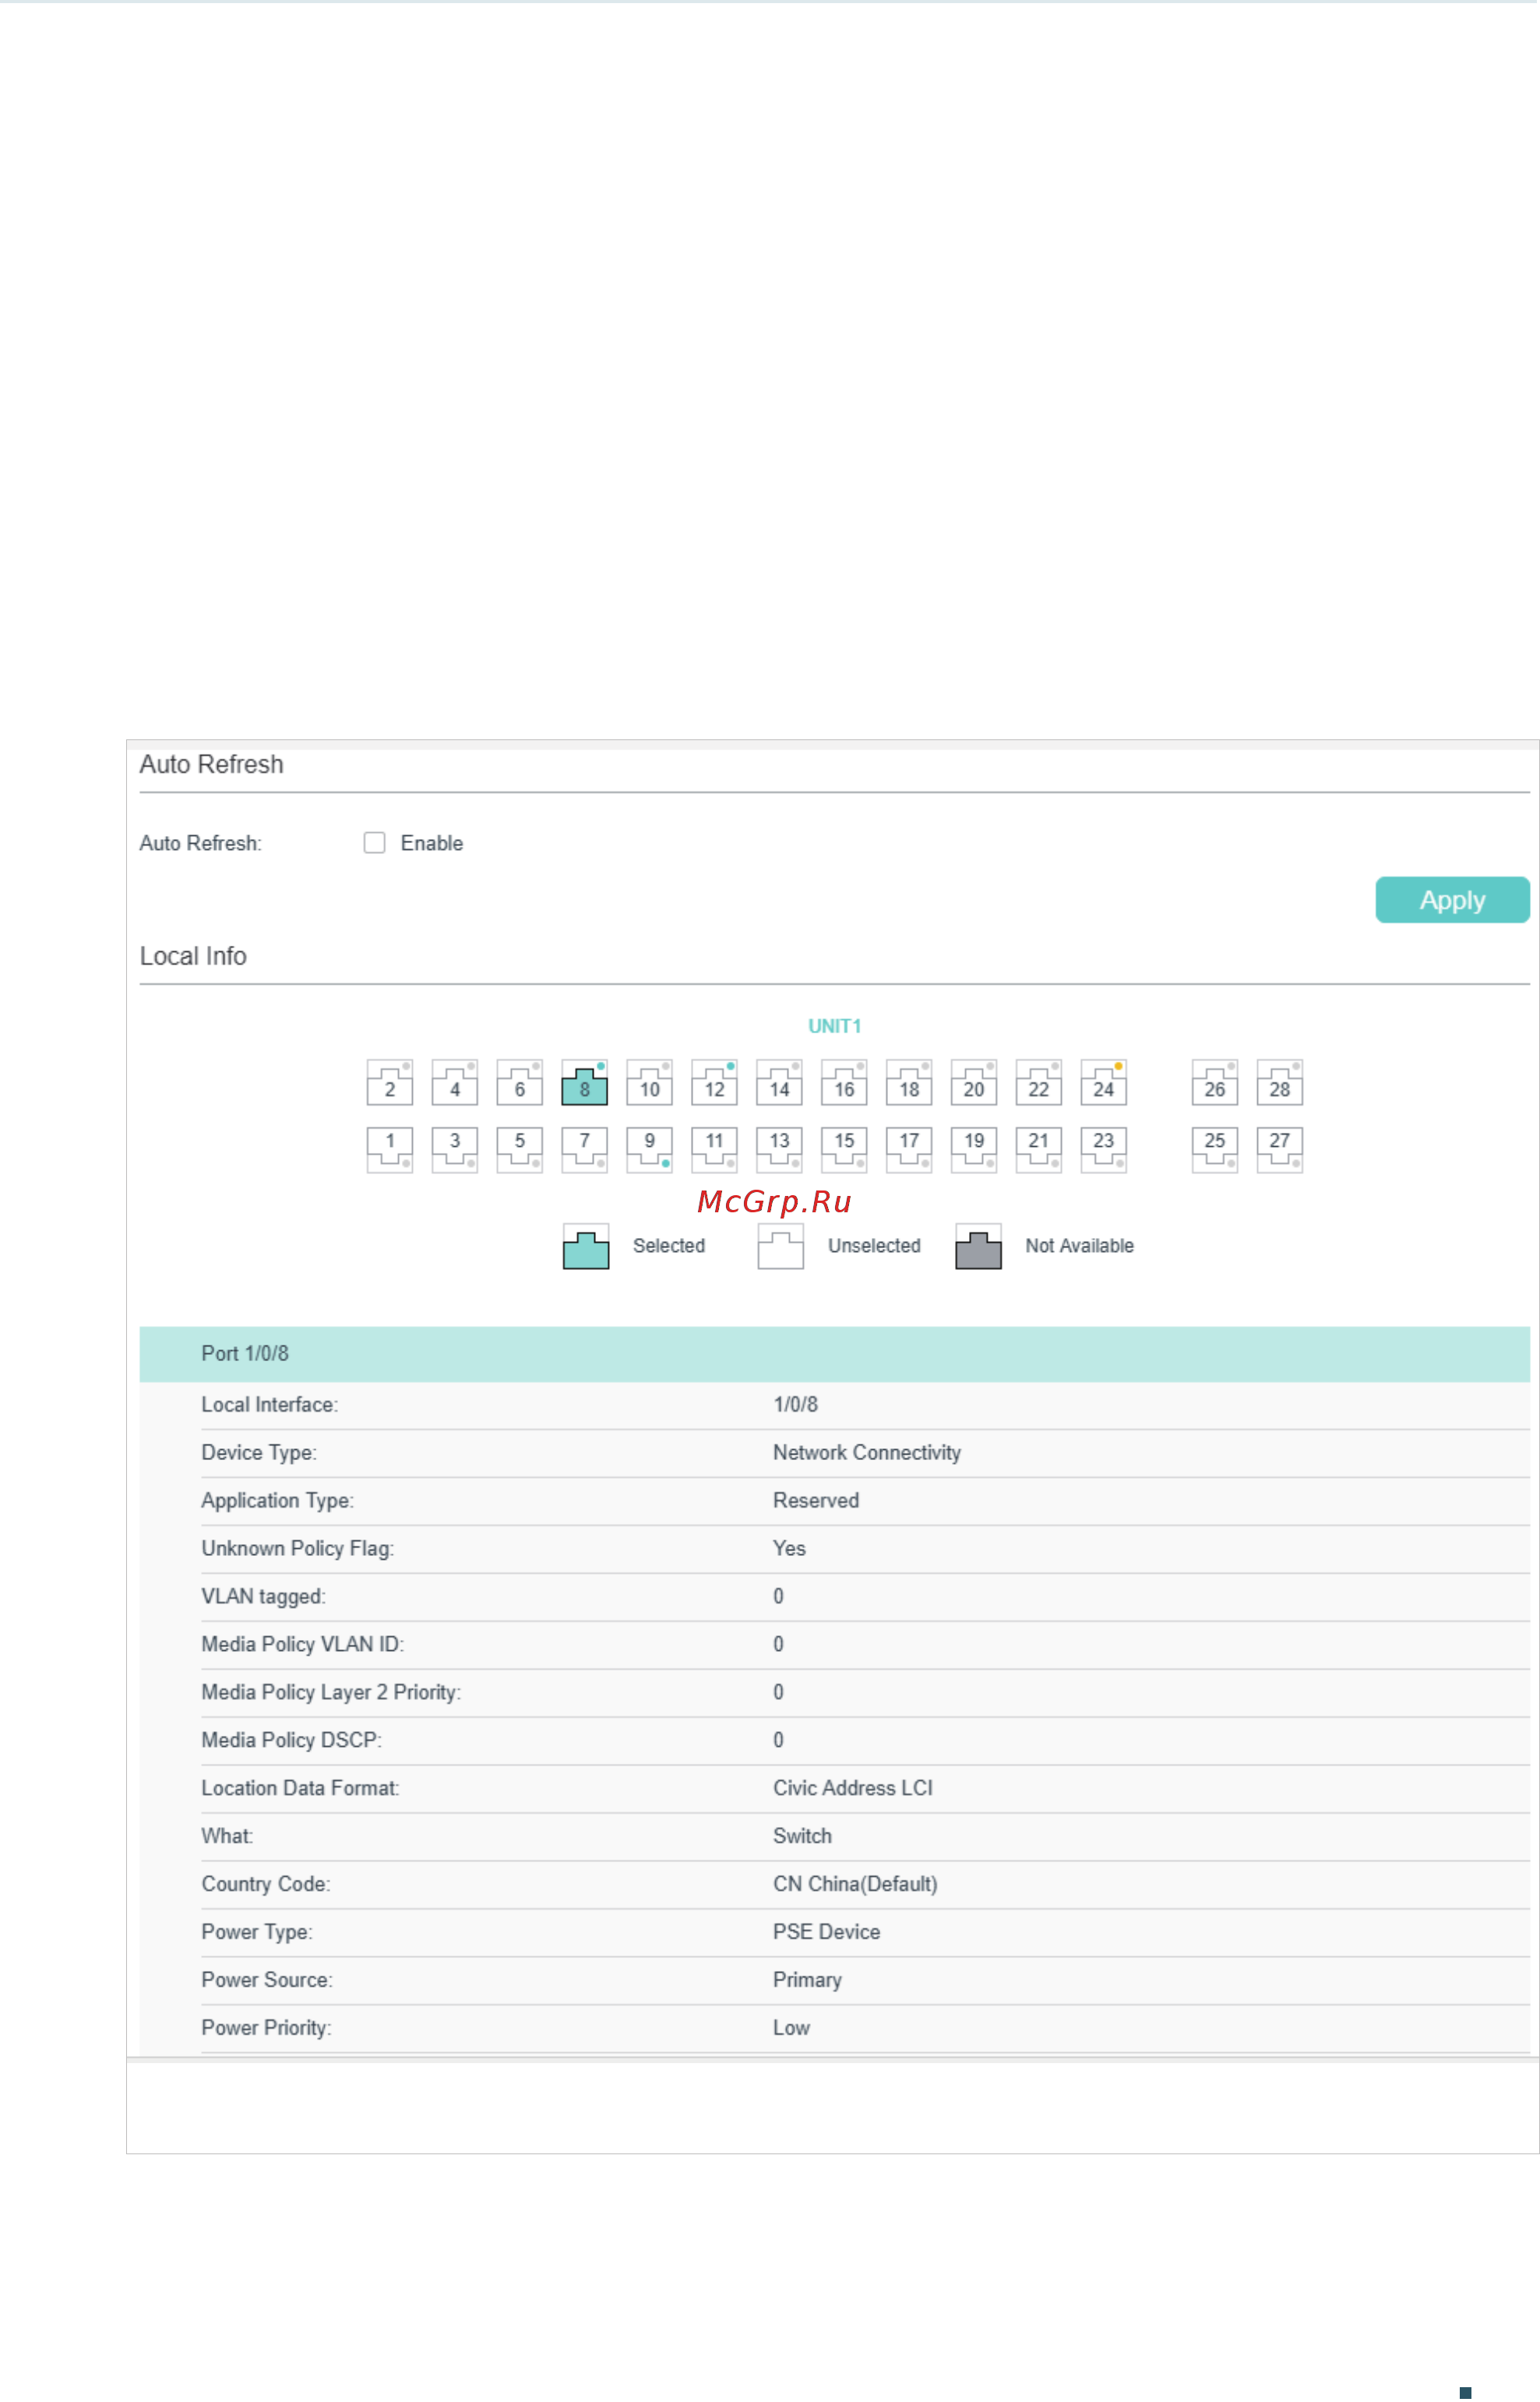Select port 24 icon
The image size is (1540, 2402).
coord(1104,1083)
